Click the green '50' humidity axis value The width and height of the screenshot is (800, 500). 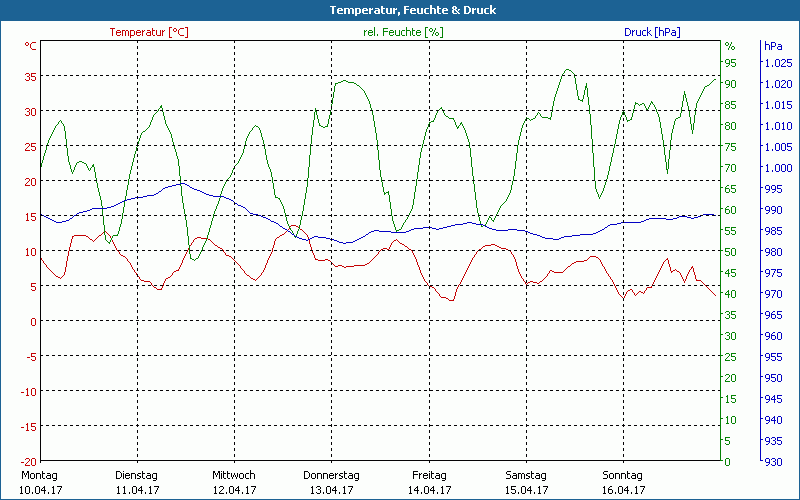(x=731, y=252)
